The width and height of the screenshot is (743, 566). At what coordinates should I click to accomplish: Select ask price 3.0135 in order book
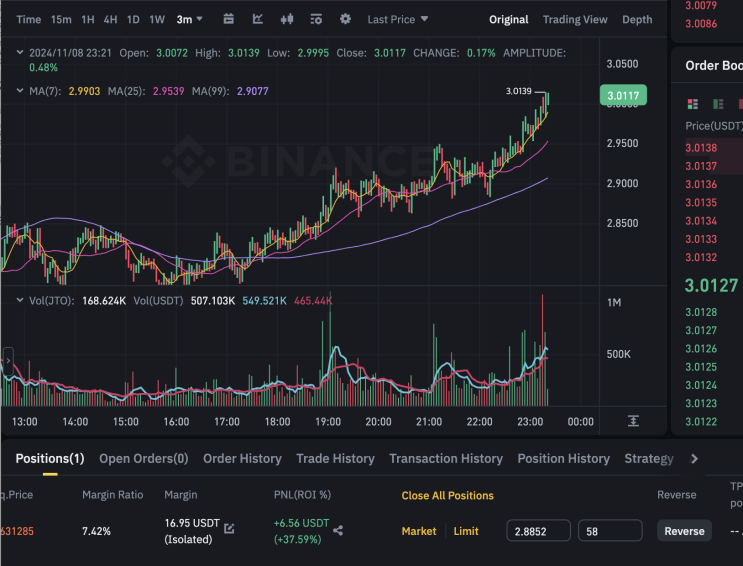(x=701, y=202)
